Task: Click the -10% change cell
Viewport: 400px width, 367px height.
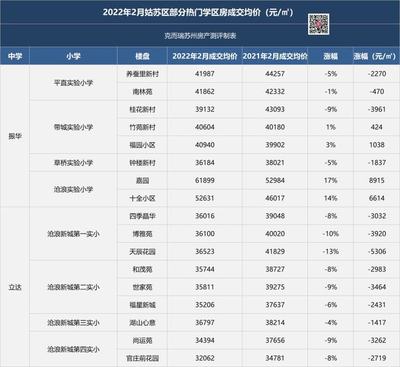Action: [331, 234]
